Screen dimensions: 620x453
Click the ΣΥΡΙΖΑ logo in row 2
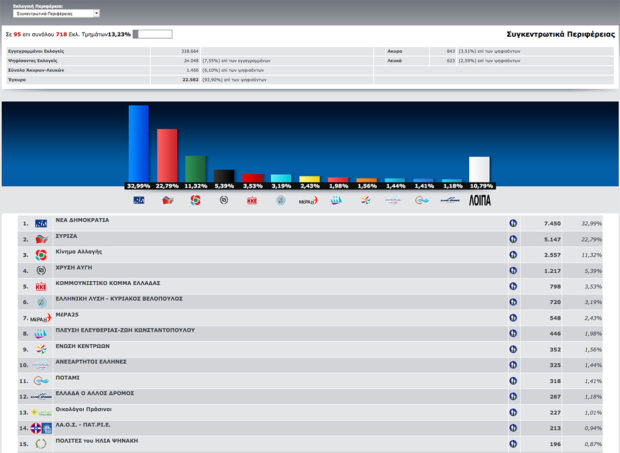tap(41, 239)
